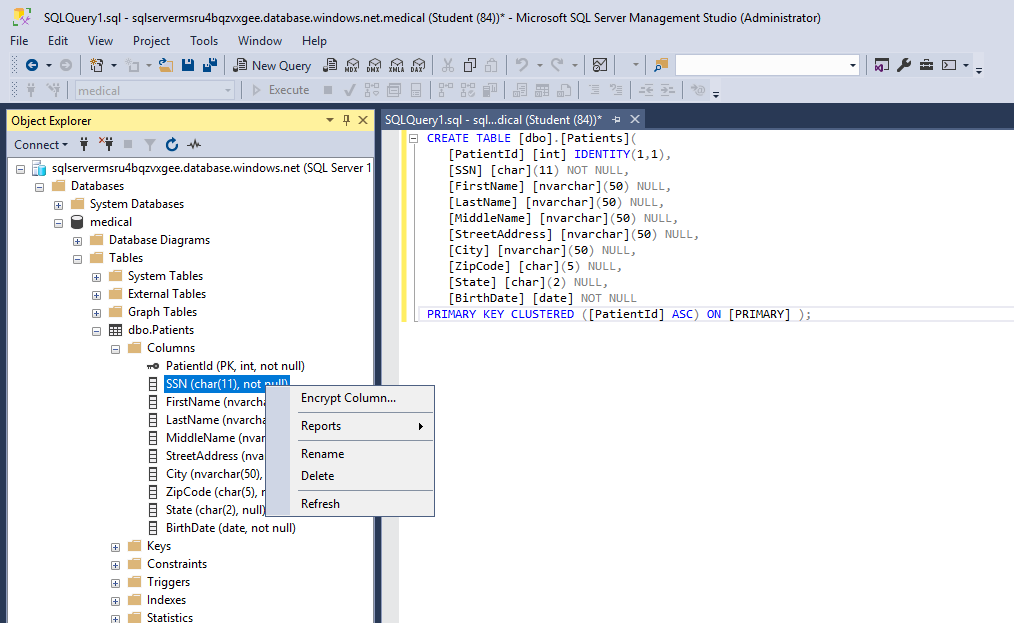Open the Connect dropdown in Object Explorer
This screenshot has width=1014, height=623.
41,144
